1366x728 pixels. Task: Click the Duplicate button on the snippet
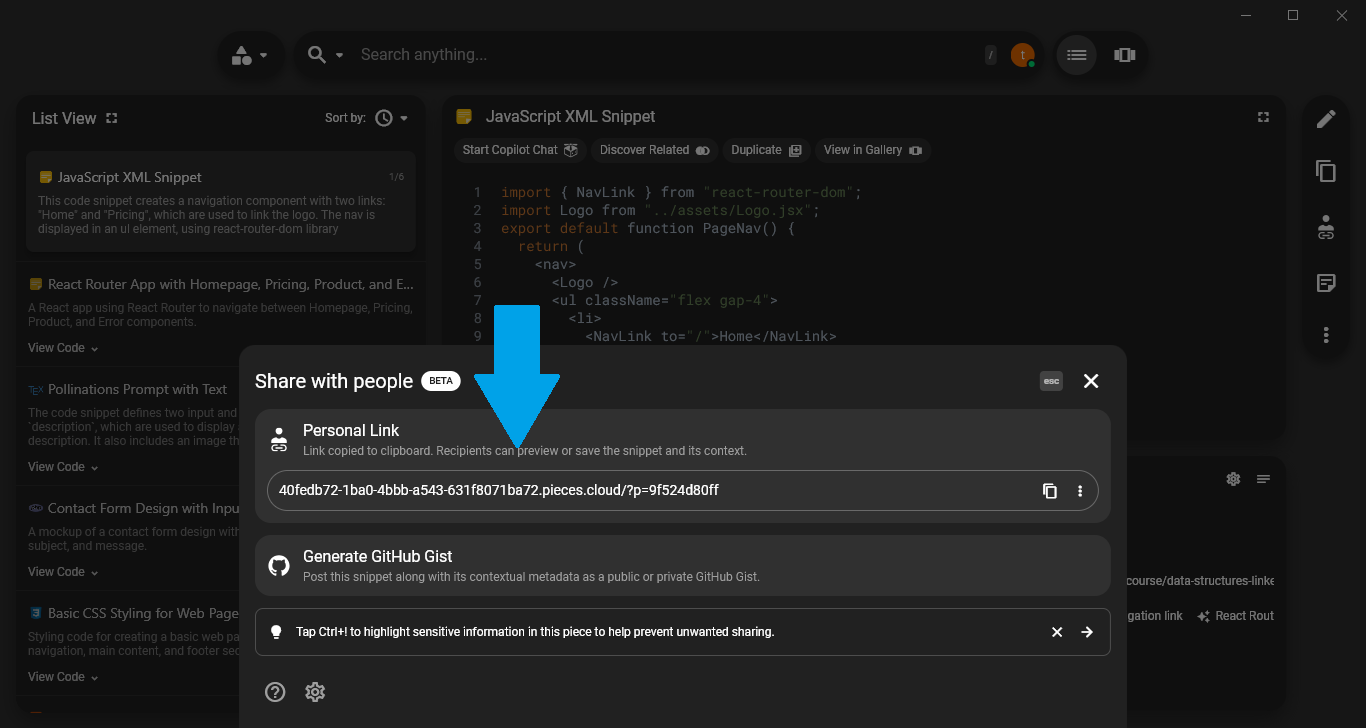pos(766,150)
